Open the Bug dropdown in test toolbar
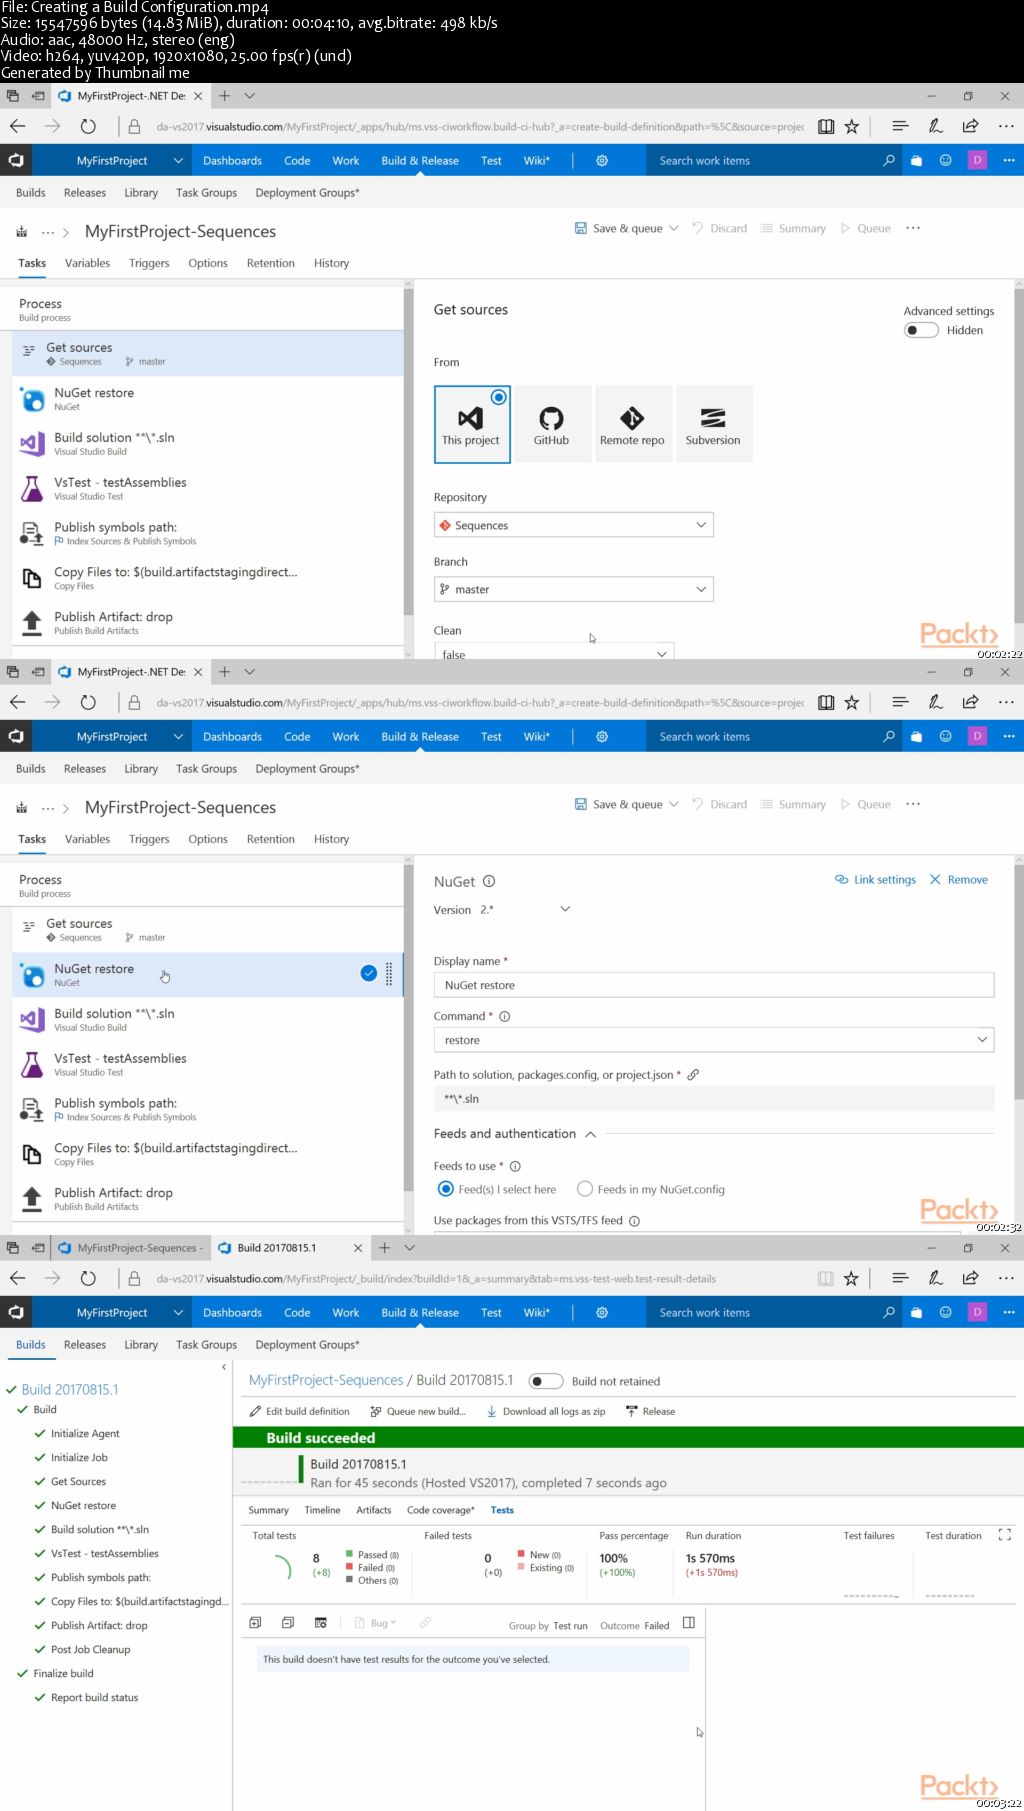 point(375,1623)
